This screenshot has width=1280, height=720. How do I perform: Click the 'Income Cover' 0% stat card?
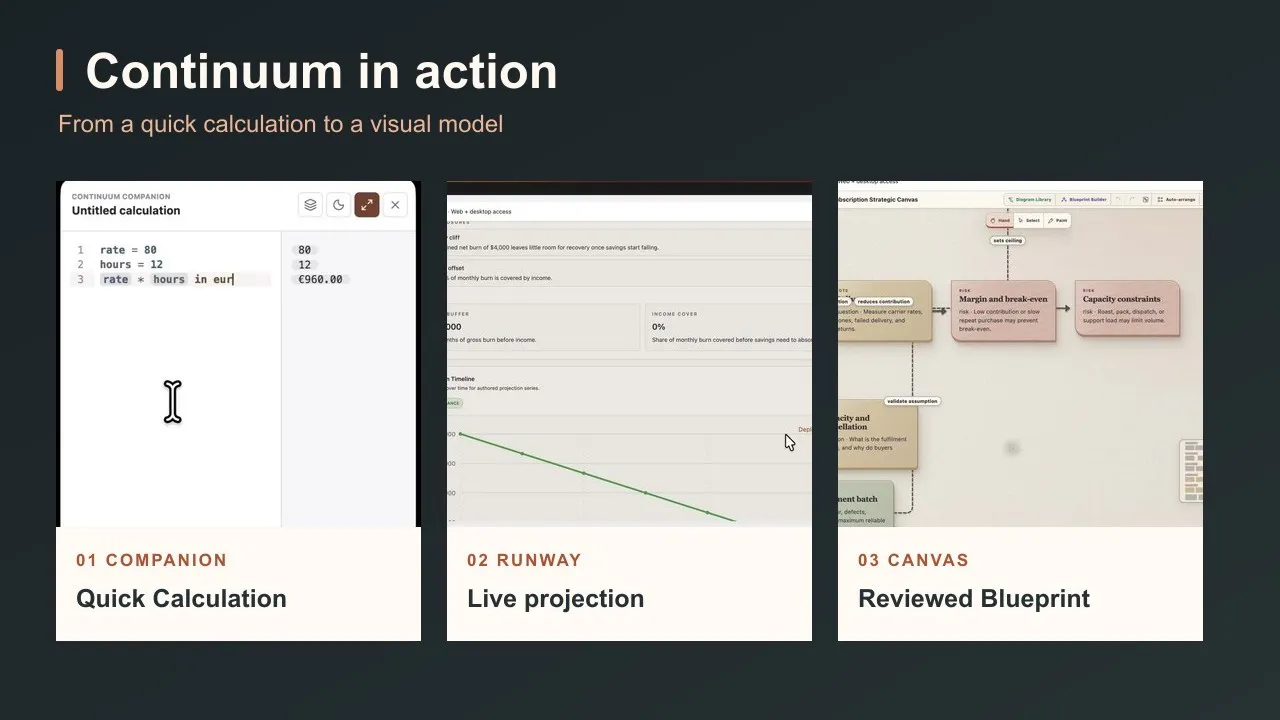[x=728, y=326]
